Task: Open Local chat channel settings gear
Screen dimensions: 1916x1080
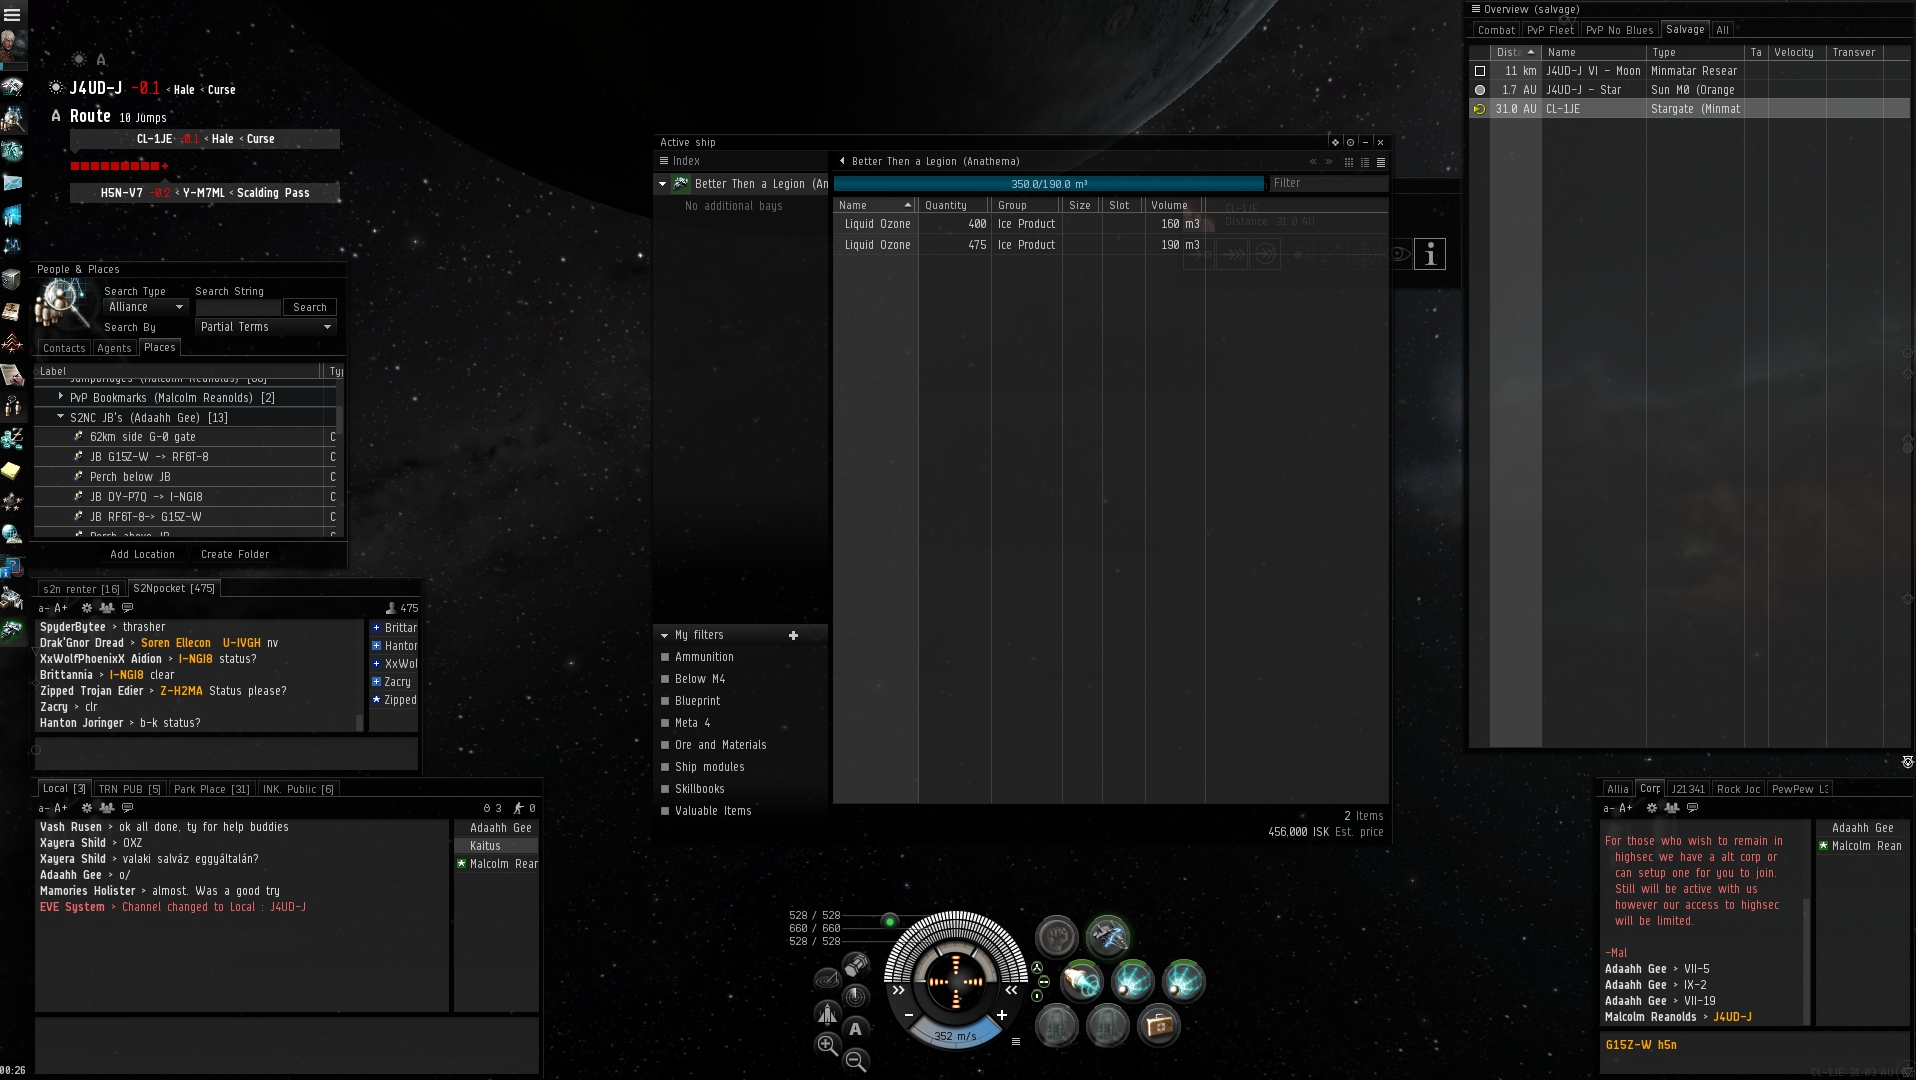Action: (x=87, y=808)
